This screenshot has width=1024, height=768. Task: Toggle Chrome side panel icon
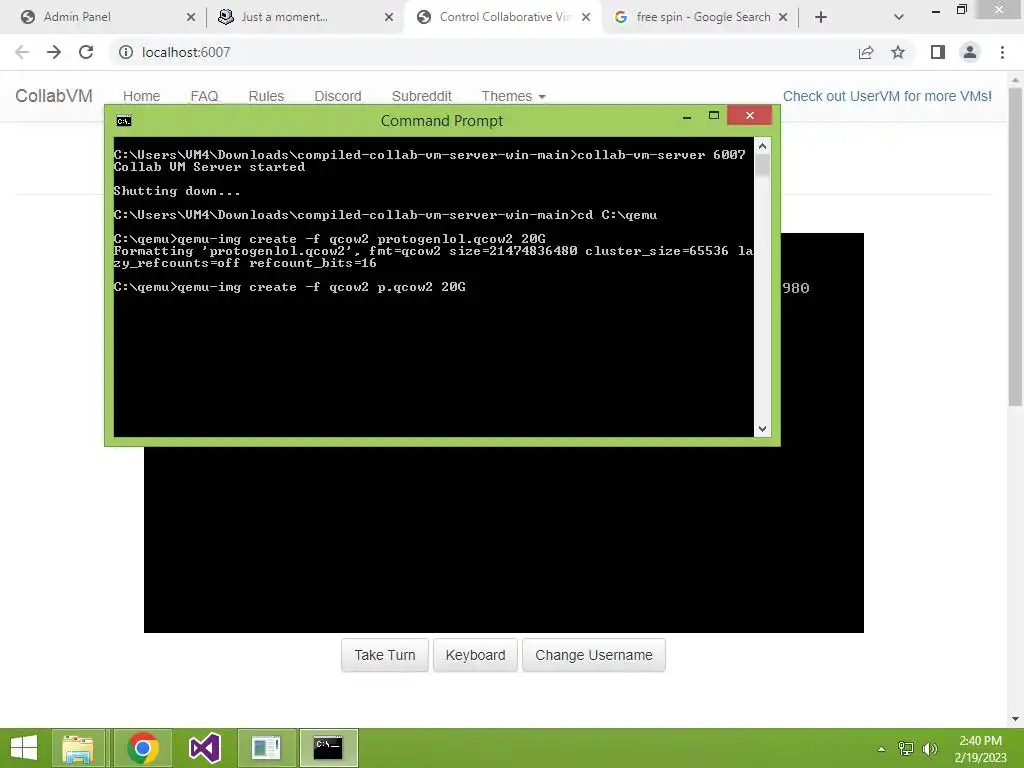pos(938,52)
